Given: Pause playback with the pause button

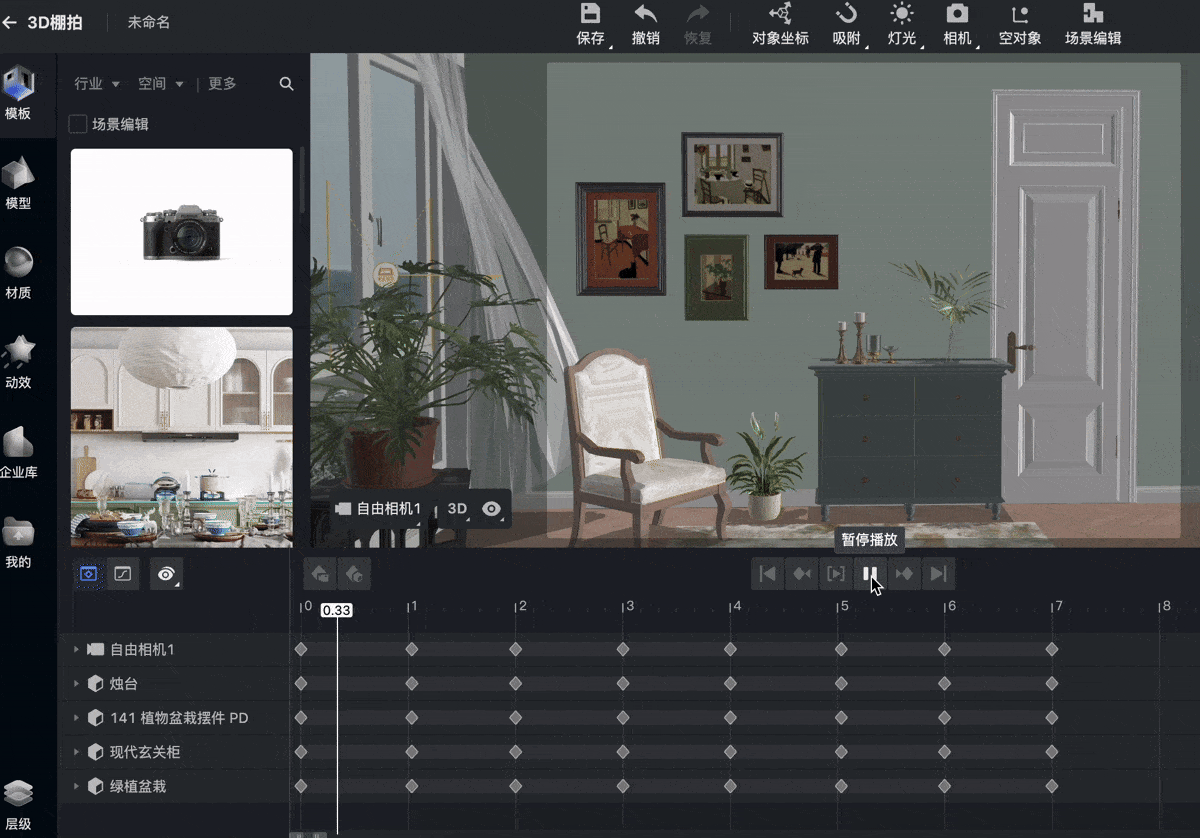Looking at the screenshot, I should [870, 574].
